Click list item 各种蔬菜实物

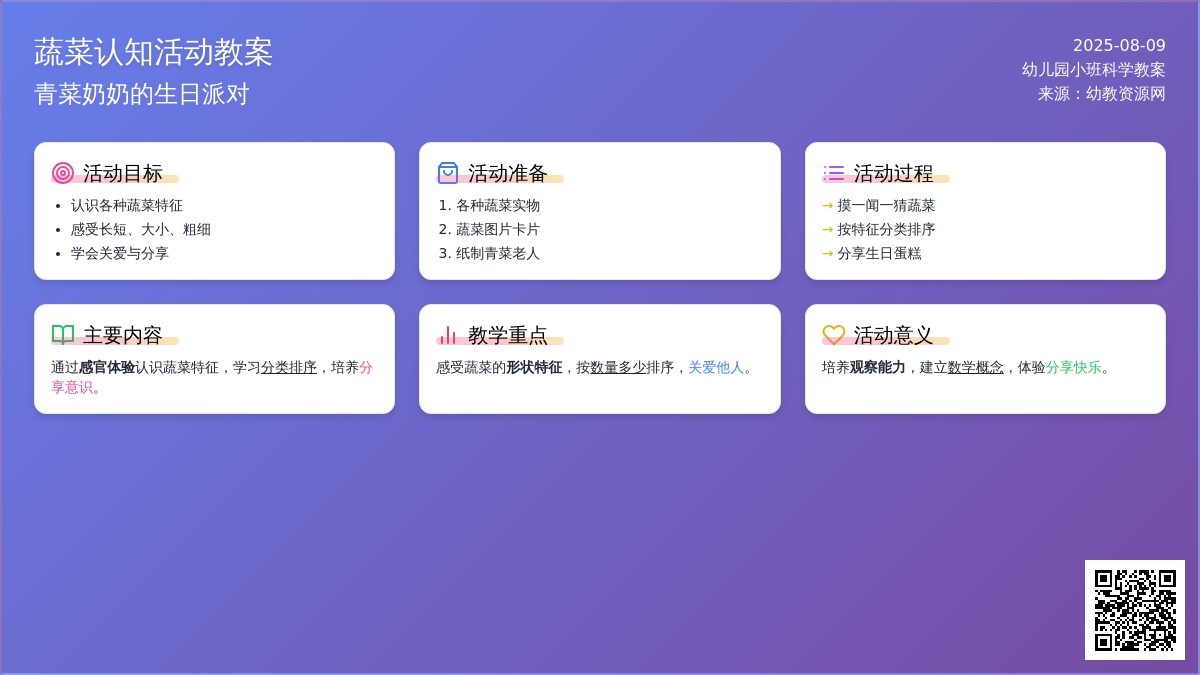tap(498, 205)
